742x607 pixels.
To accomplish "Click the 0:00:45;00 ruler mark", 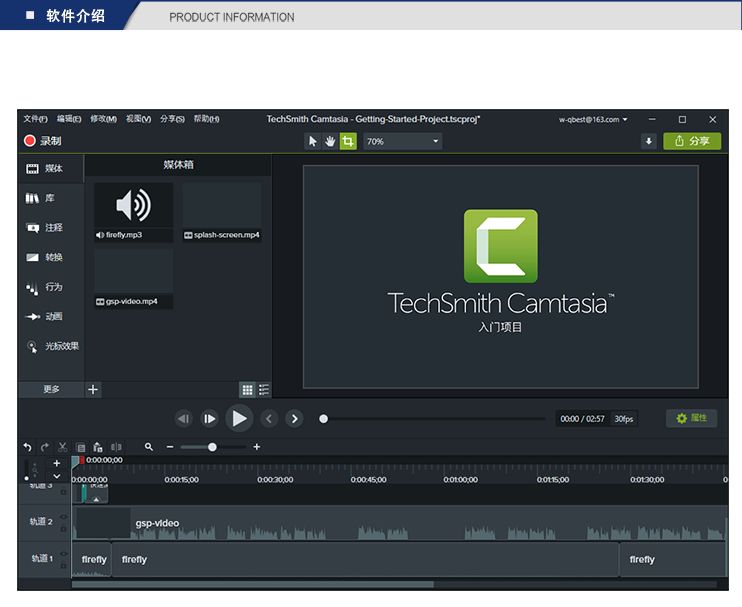I will point(368,480).
